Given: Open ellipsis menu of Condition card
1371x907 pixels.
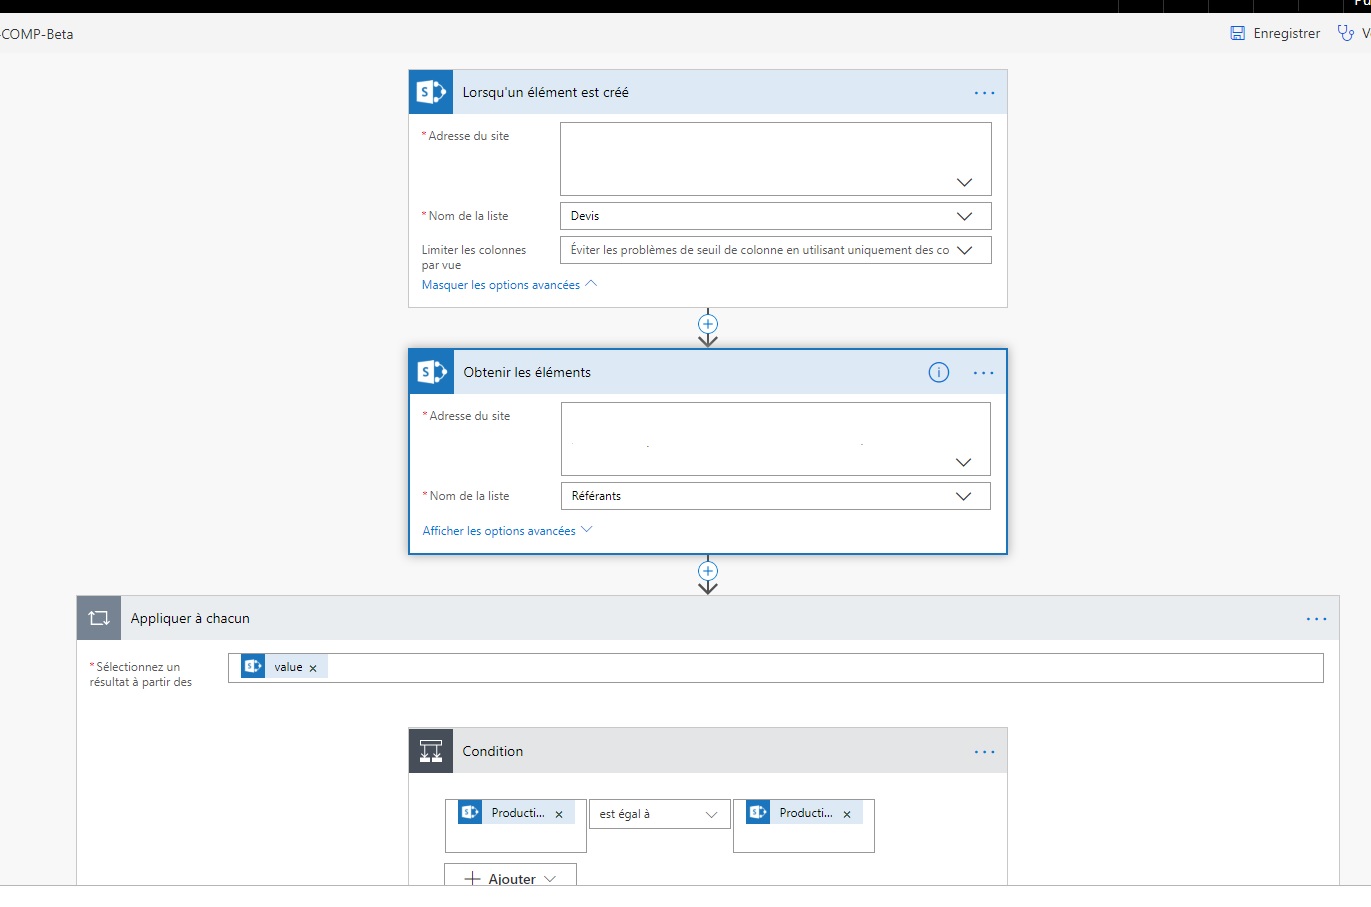Looking at the screenshot, I should tap(984, 752).
